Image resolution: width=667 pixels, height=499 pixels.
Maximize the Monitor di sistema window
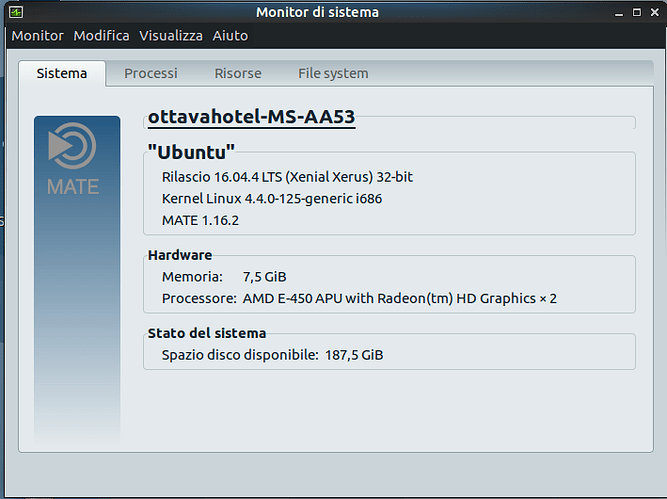(x=637, y=12)
